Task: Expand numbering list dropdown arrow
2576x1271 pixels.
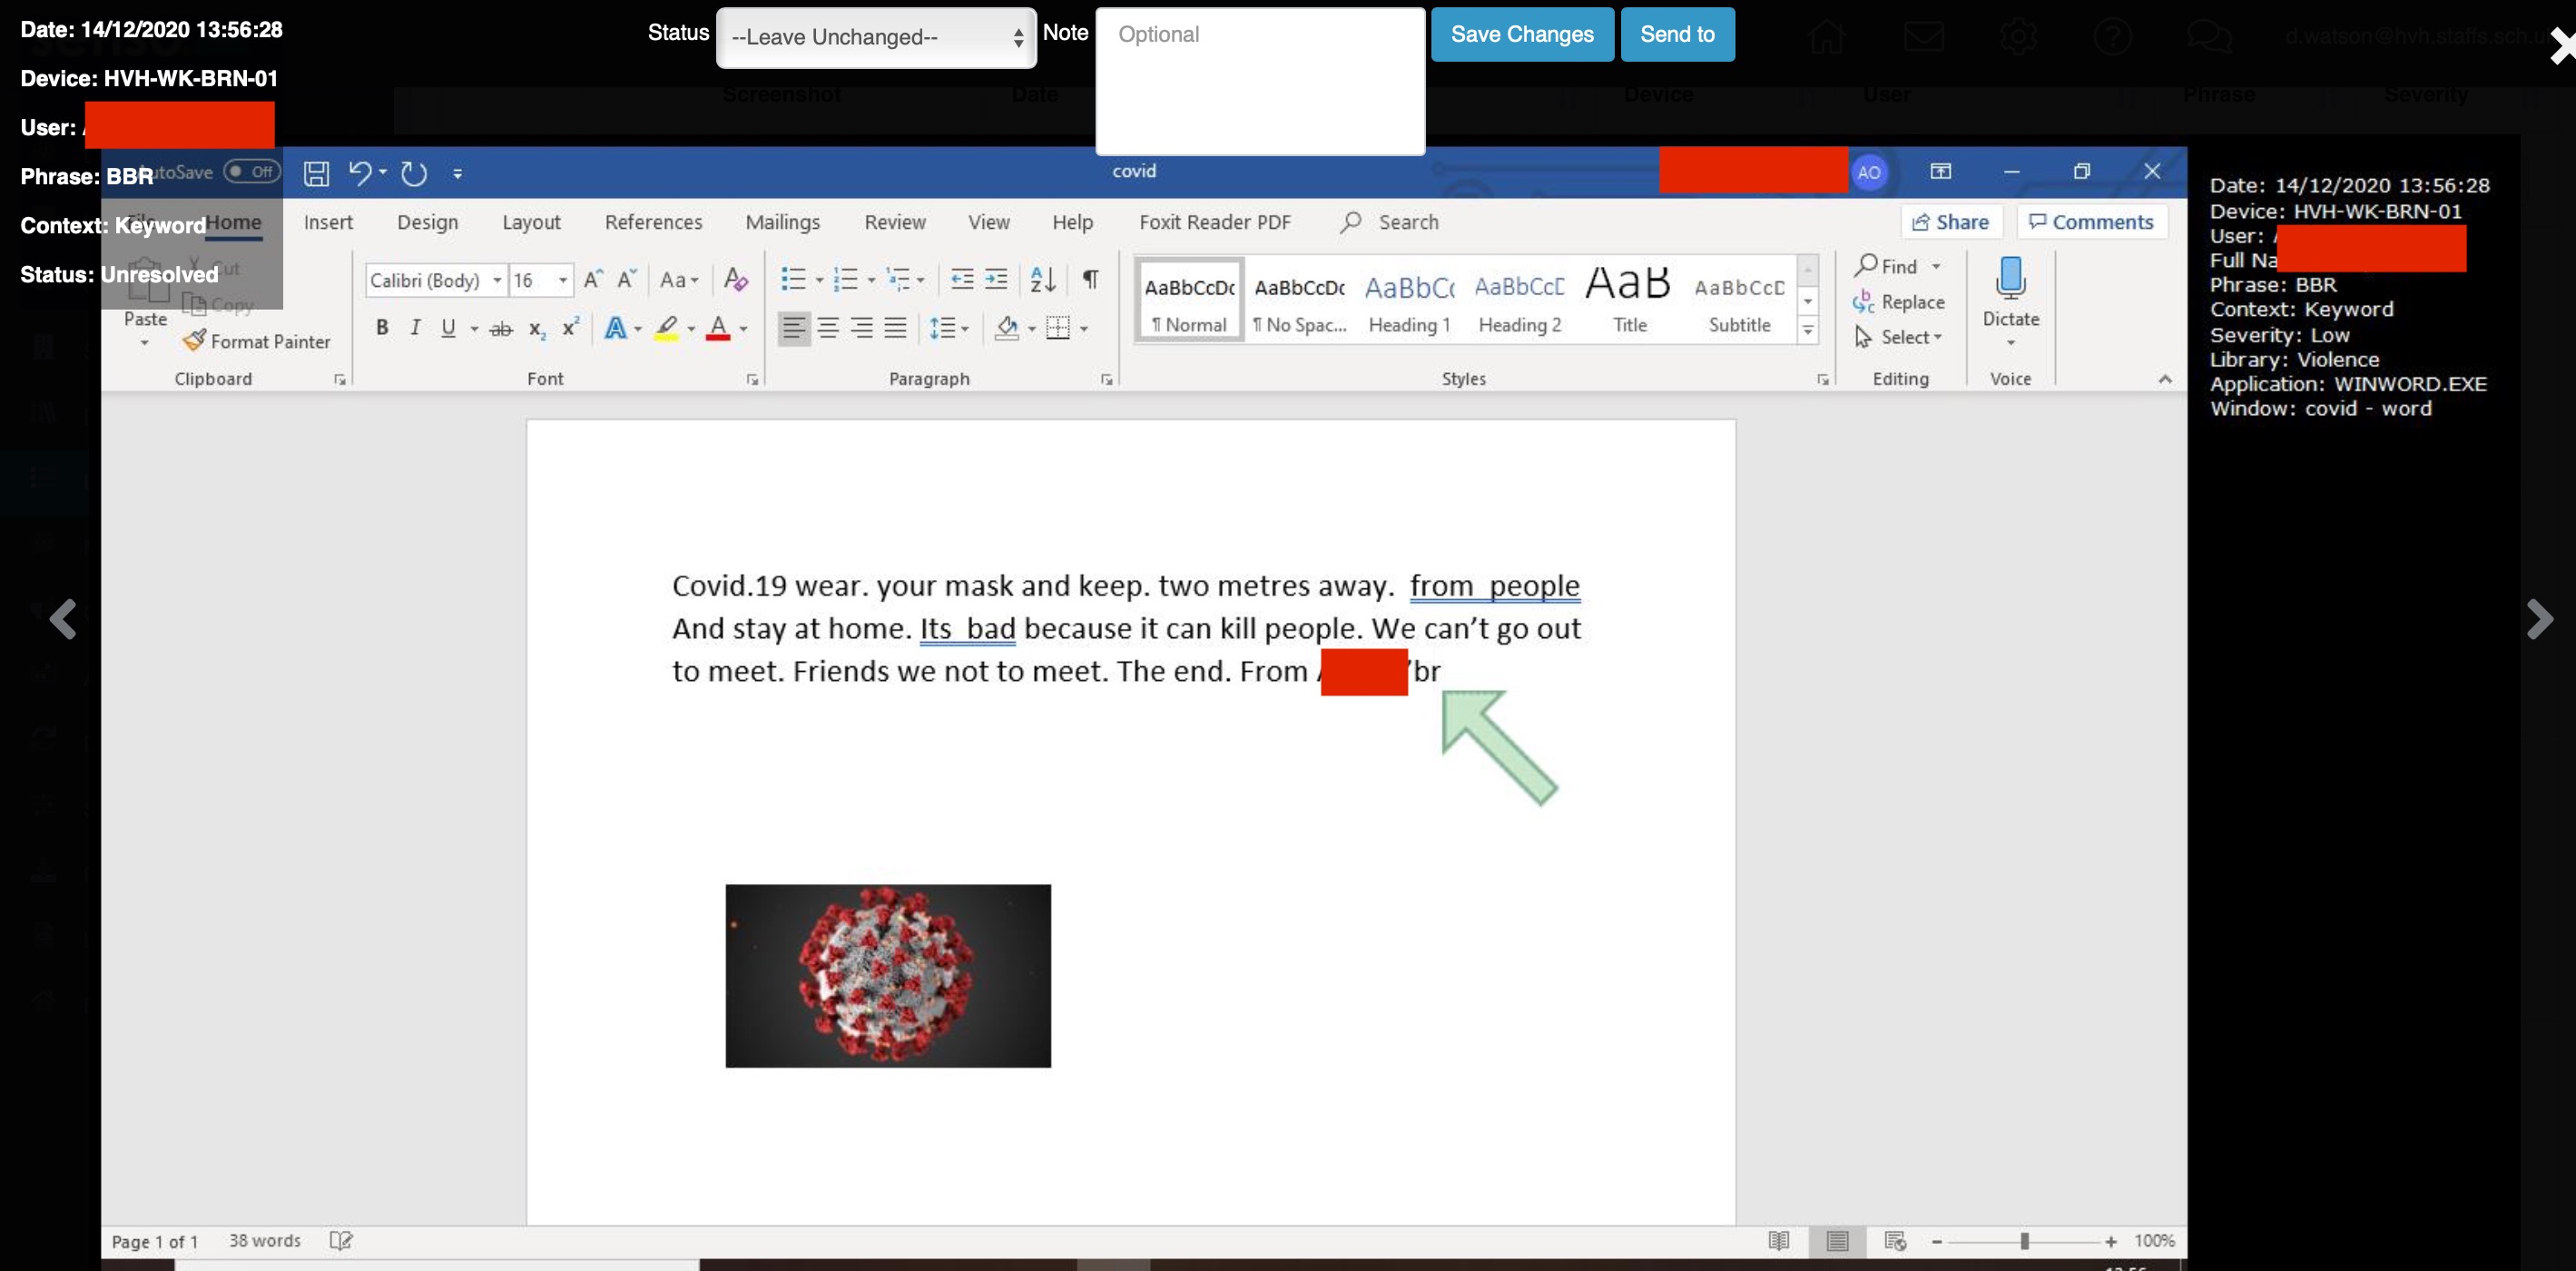Action: [x=872, y=281]
